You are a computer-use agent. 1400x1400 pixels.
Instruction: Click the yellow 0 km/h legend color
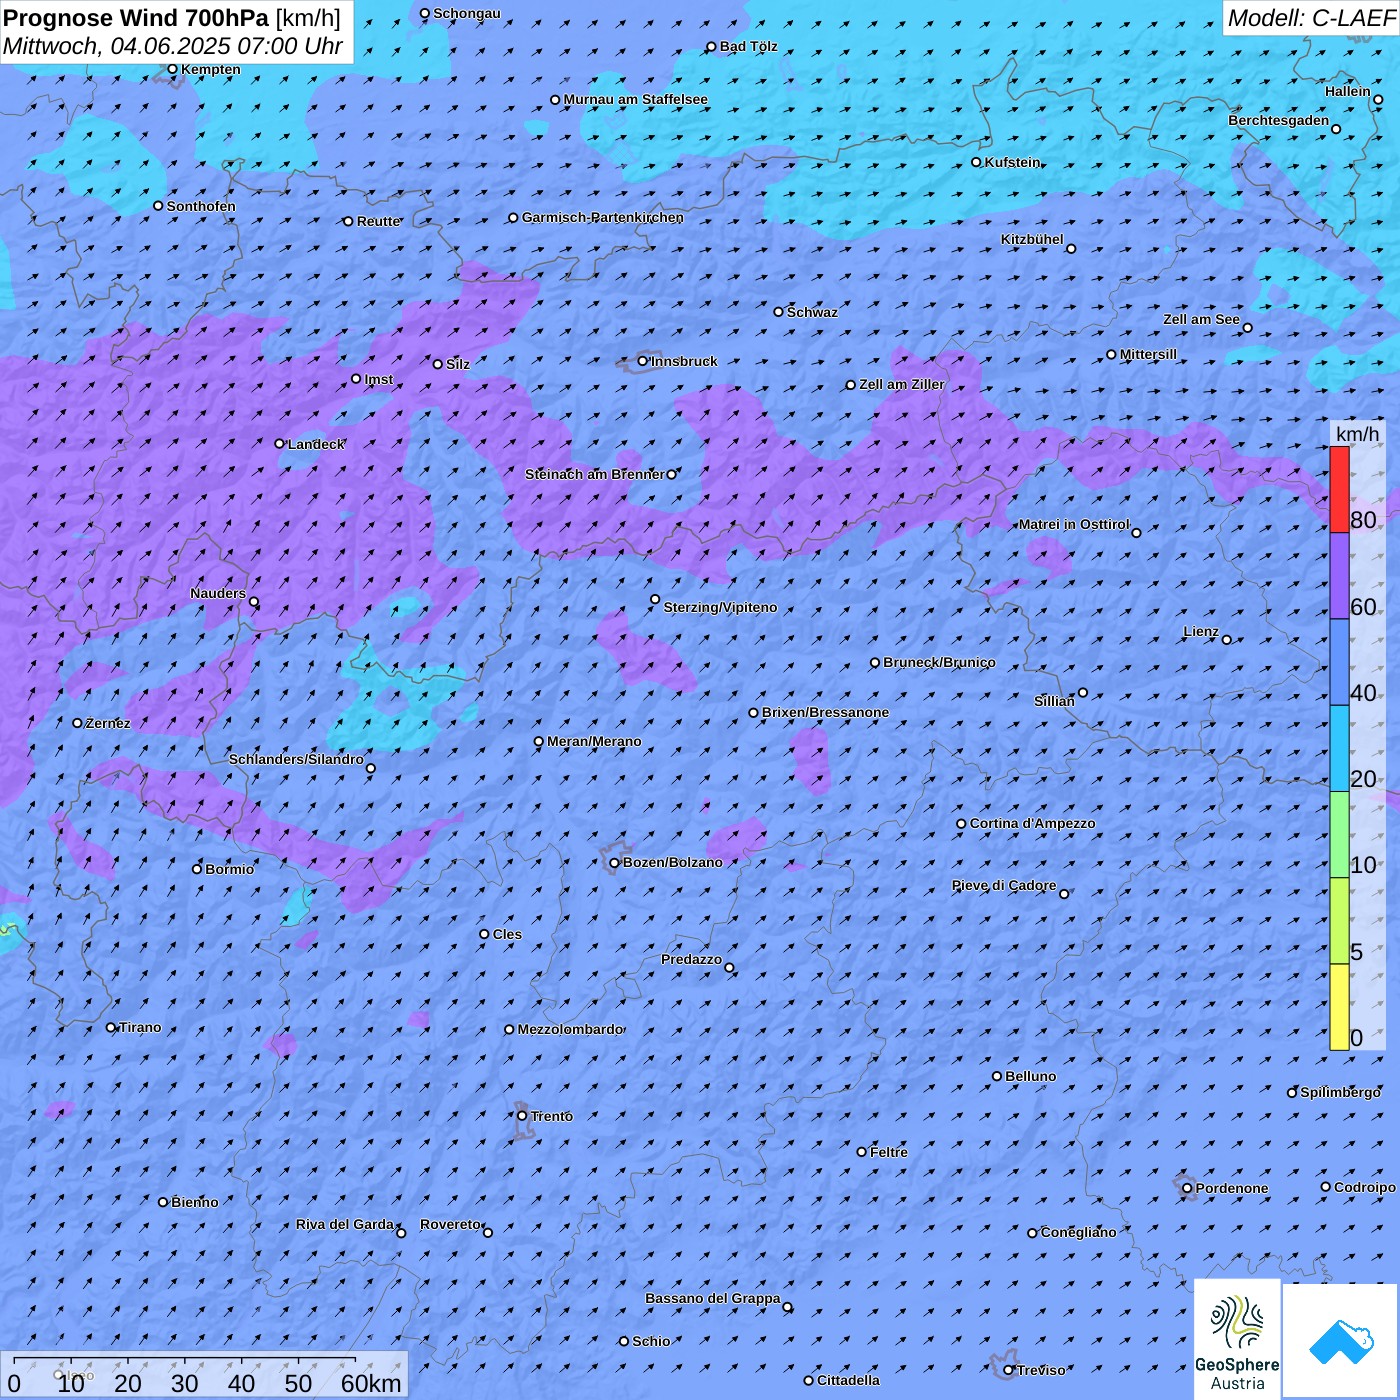pyautogui.click(x=1339, y=1007)
